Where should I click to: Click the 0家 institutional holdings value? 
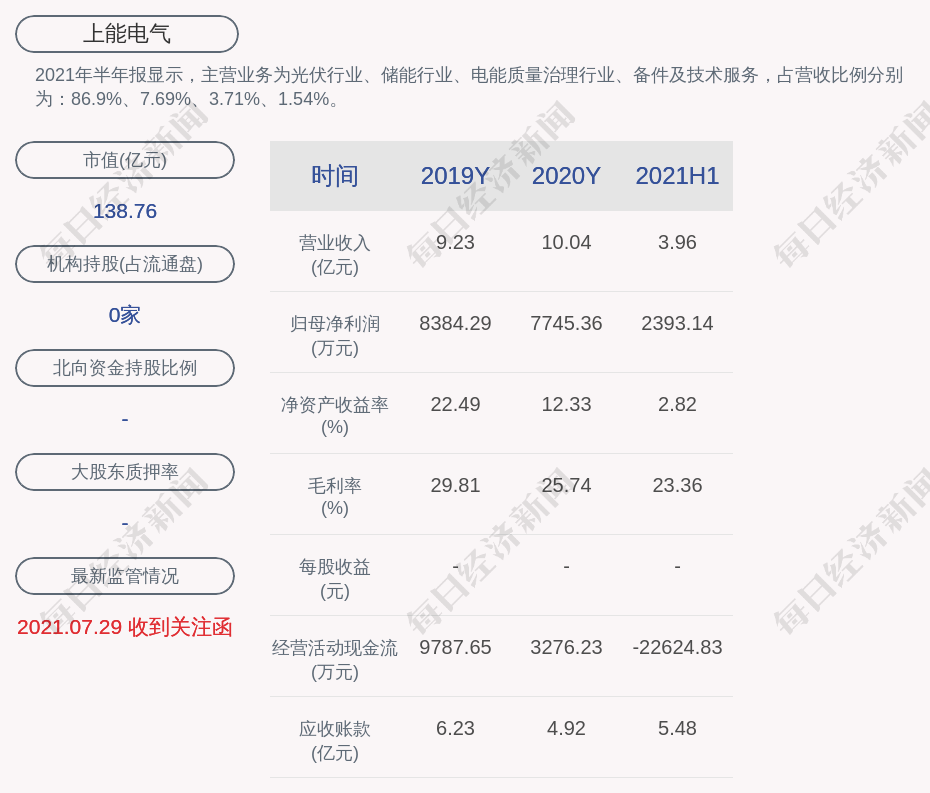[x=125, y=315]
